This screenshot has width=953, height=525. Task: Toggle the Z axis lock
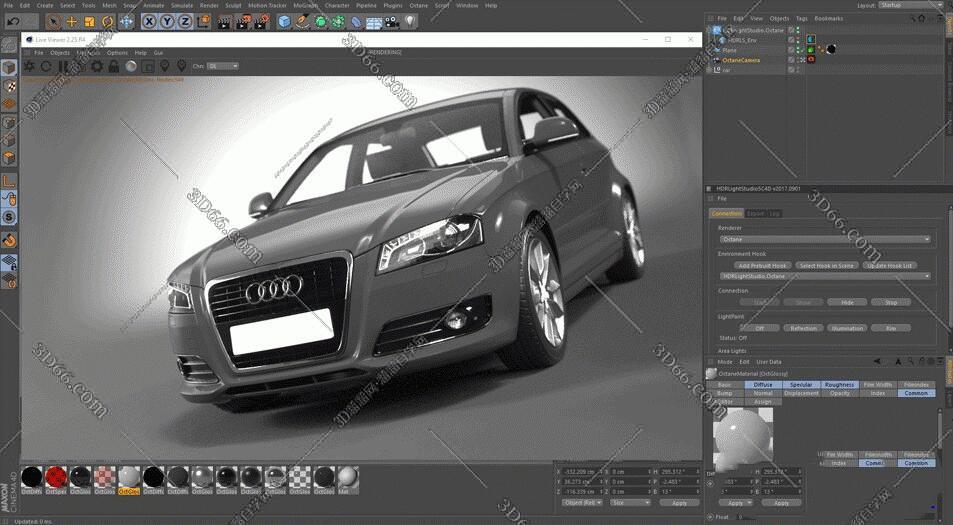[184, 21]
